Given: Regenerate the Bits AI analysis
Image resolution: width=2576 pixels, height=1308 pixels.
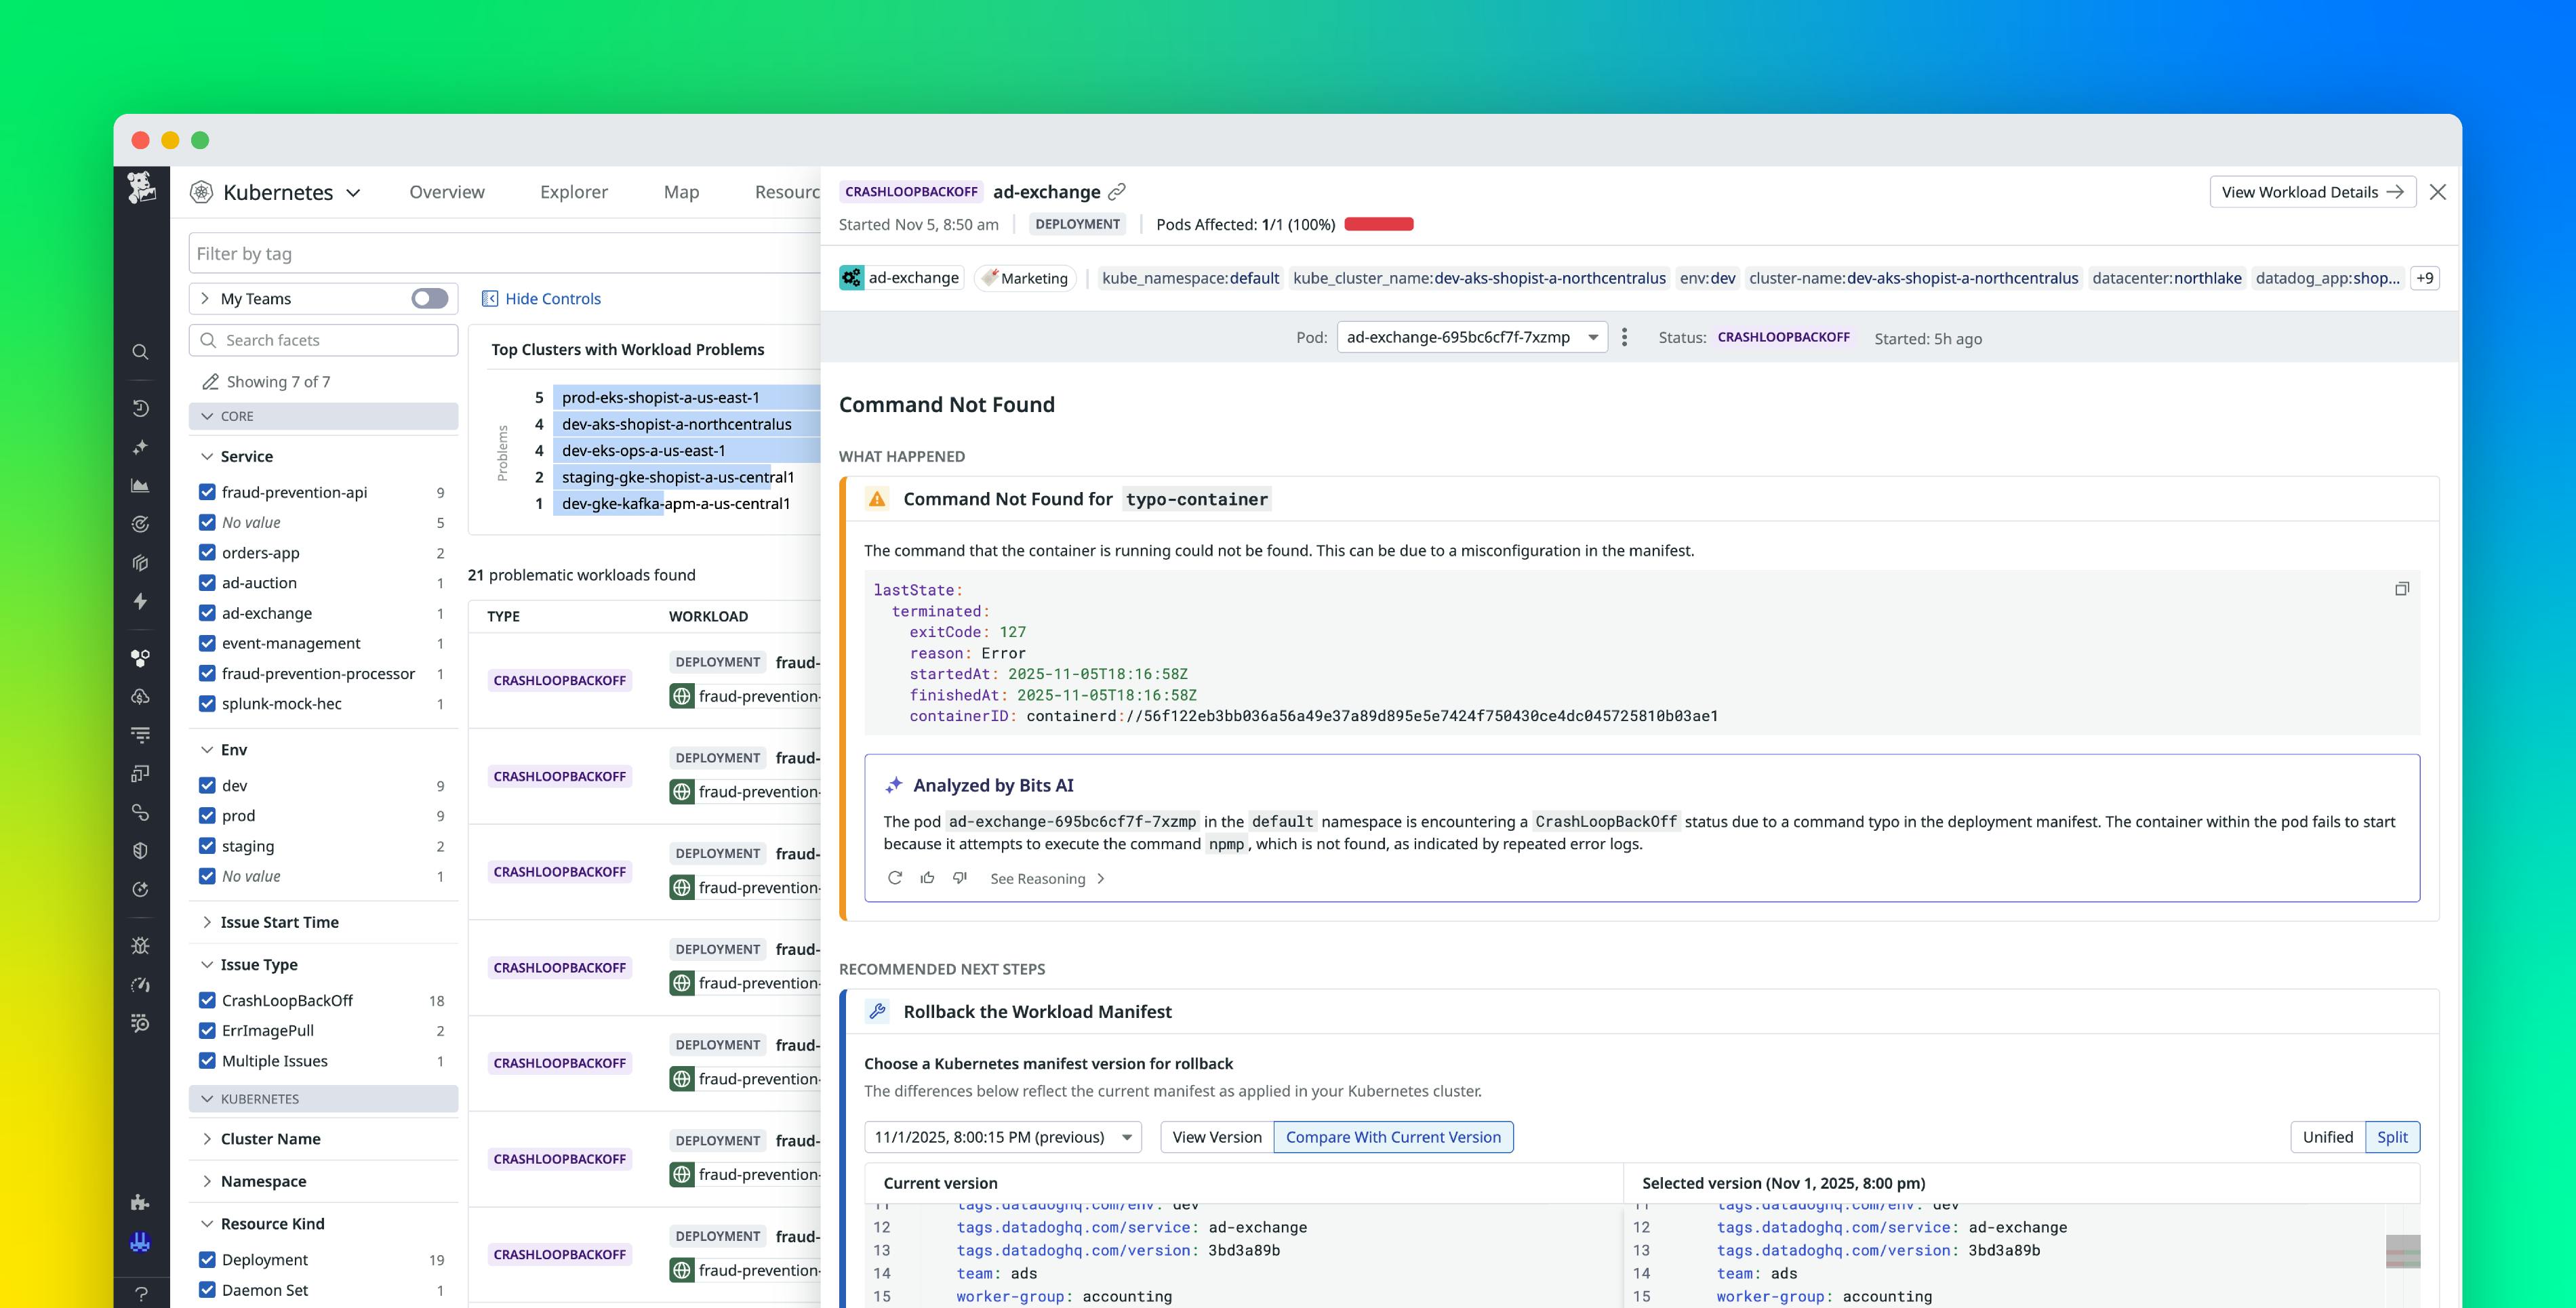Looking at the screenshot, I should pyautogui.click(x=895, y=878).
